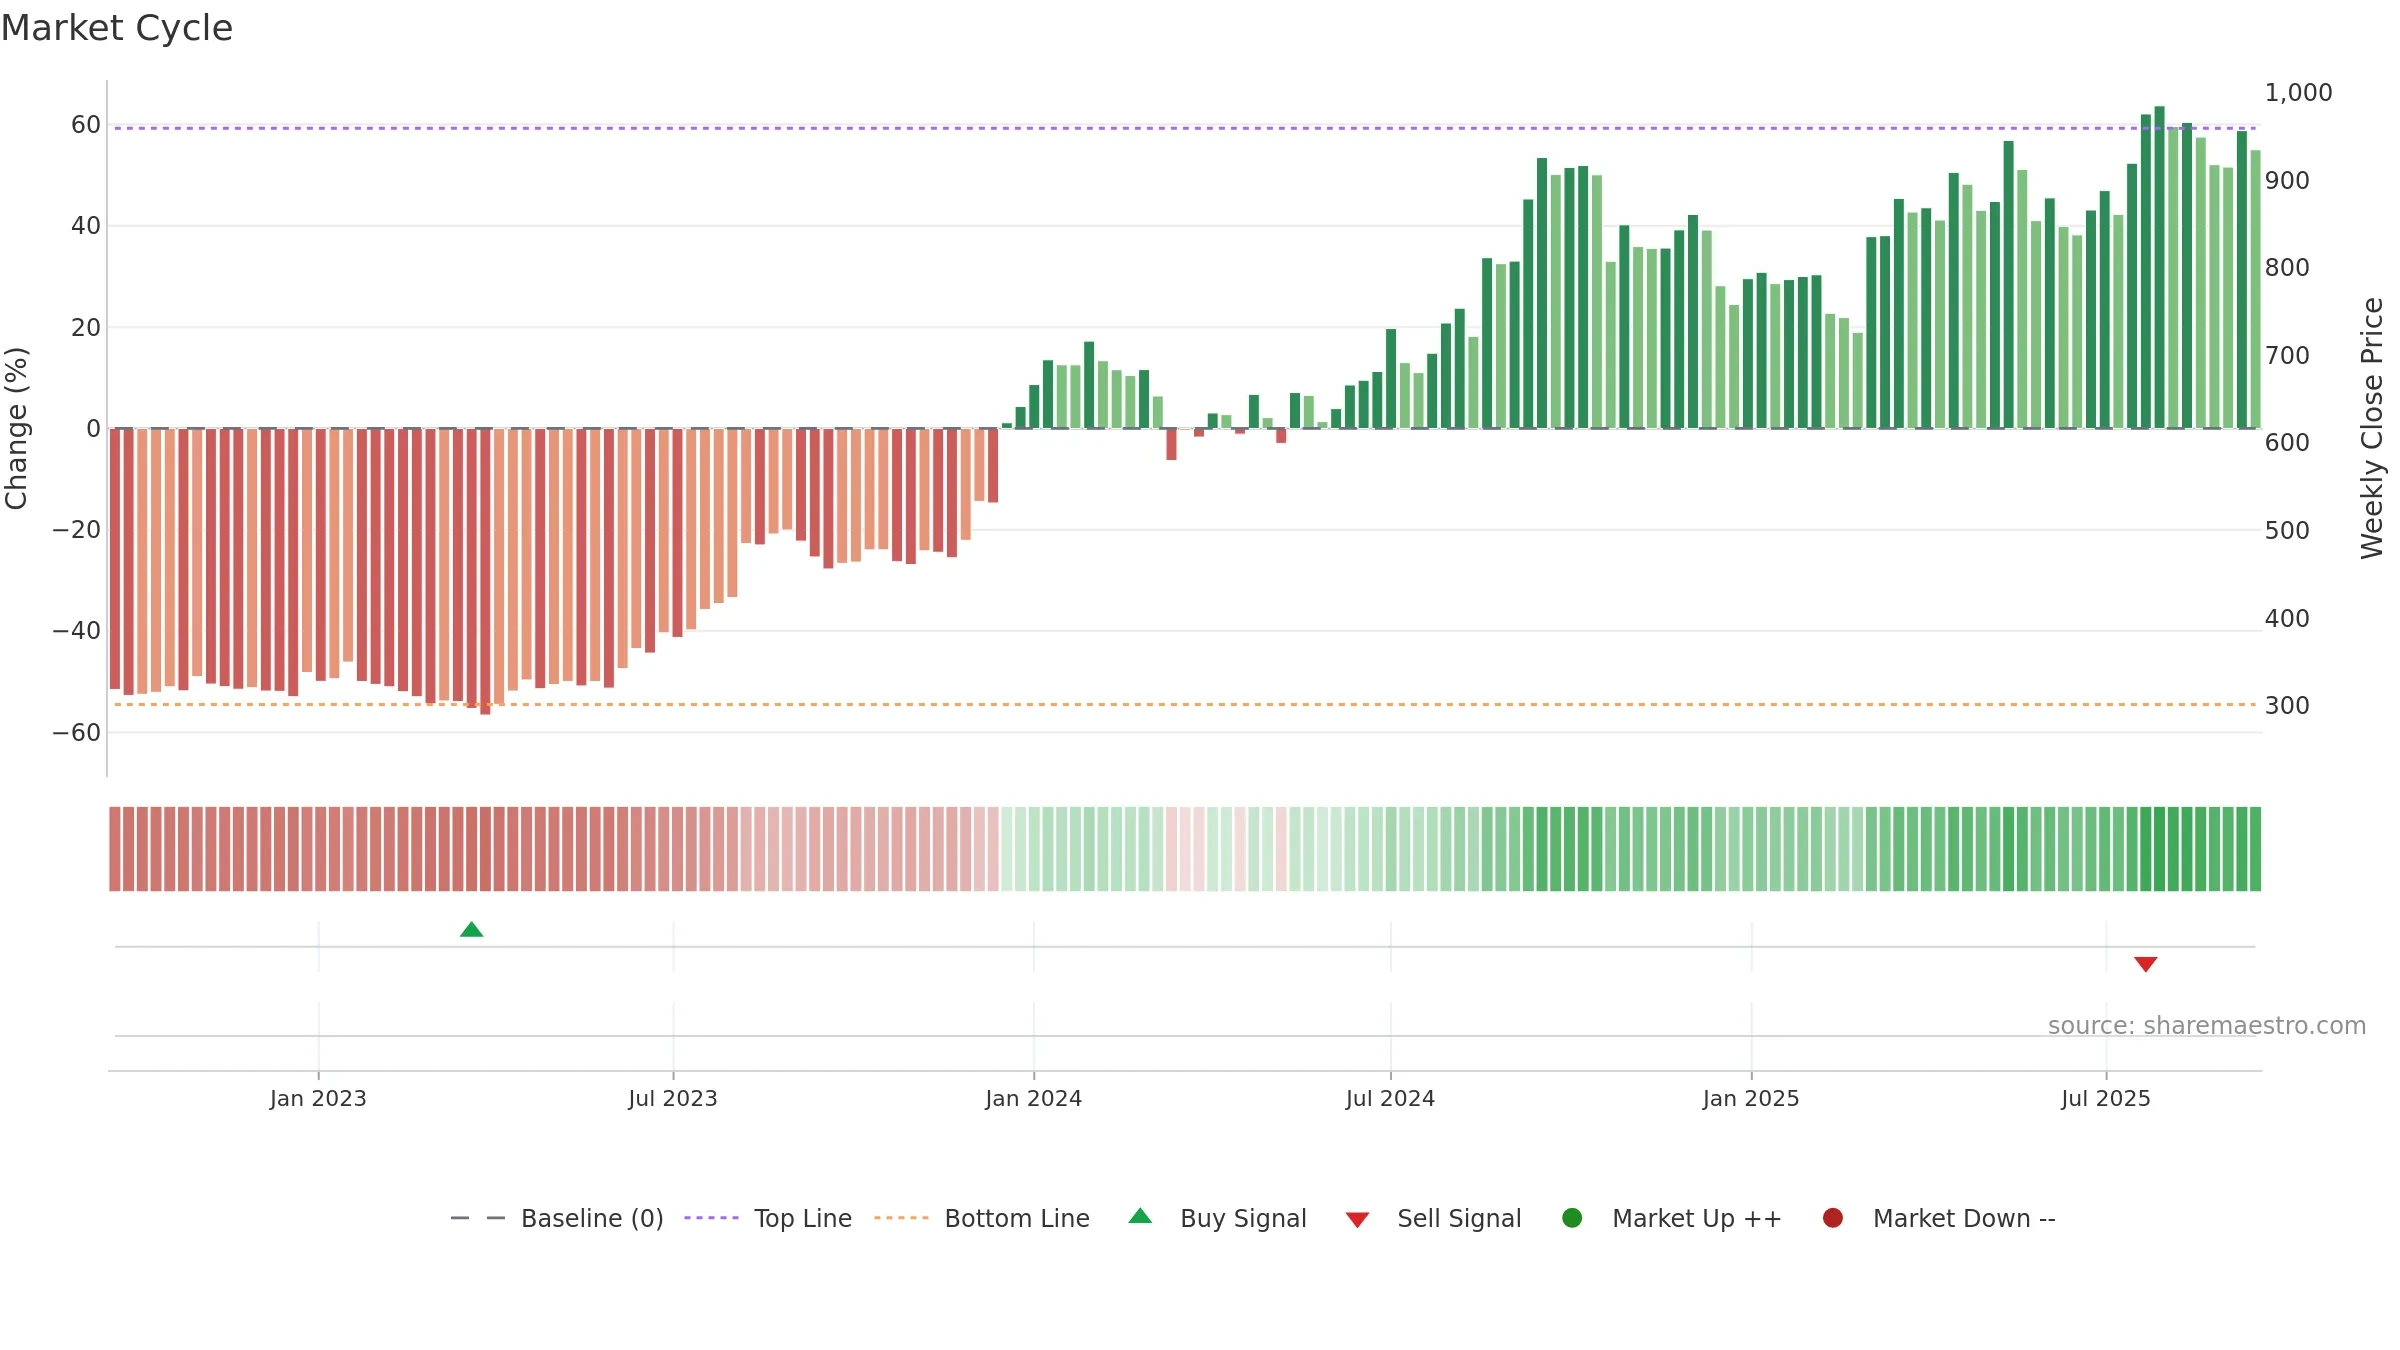Click the Market Cycle chart title

coord(117,28)
